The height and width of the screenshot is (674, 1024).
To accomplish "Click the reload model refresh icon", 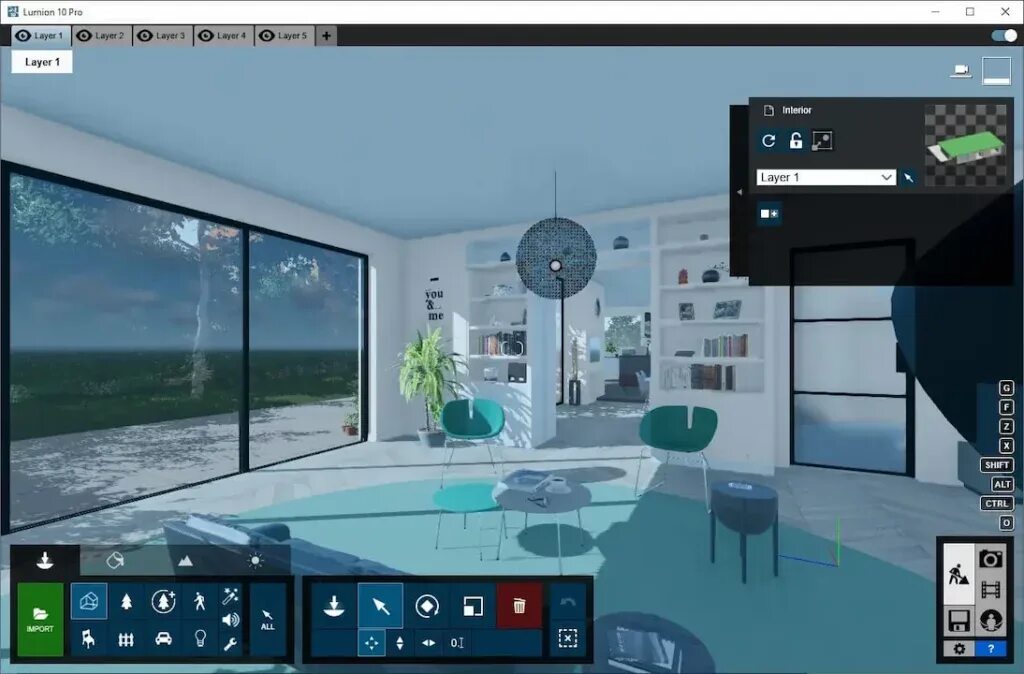I will click(x=769, y=140).
